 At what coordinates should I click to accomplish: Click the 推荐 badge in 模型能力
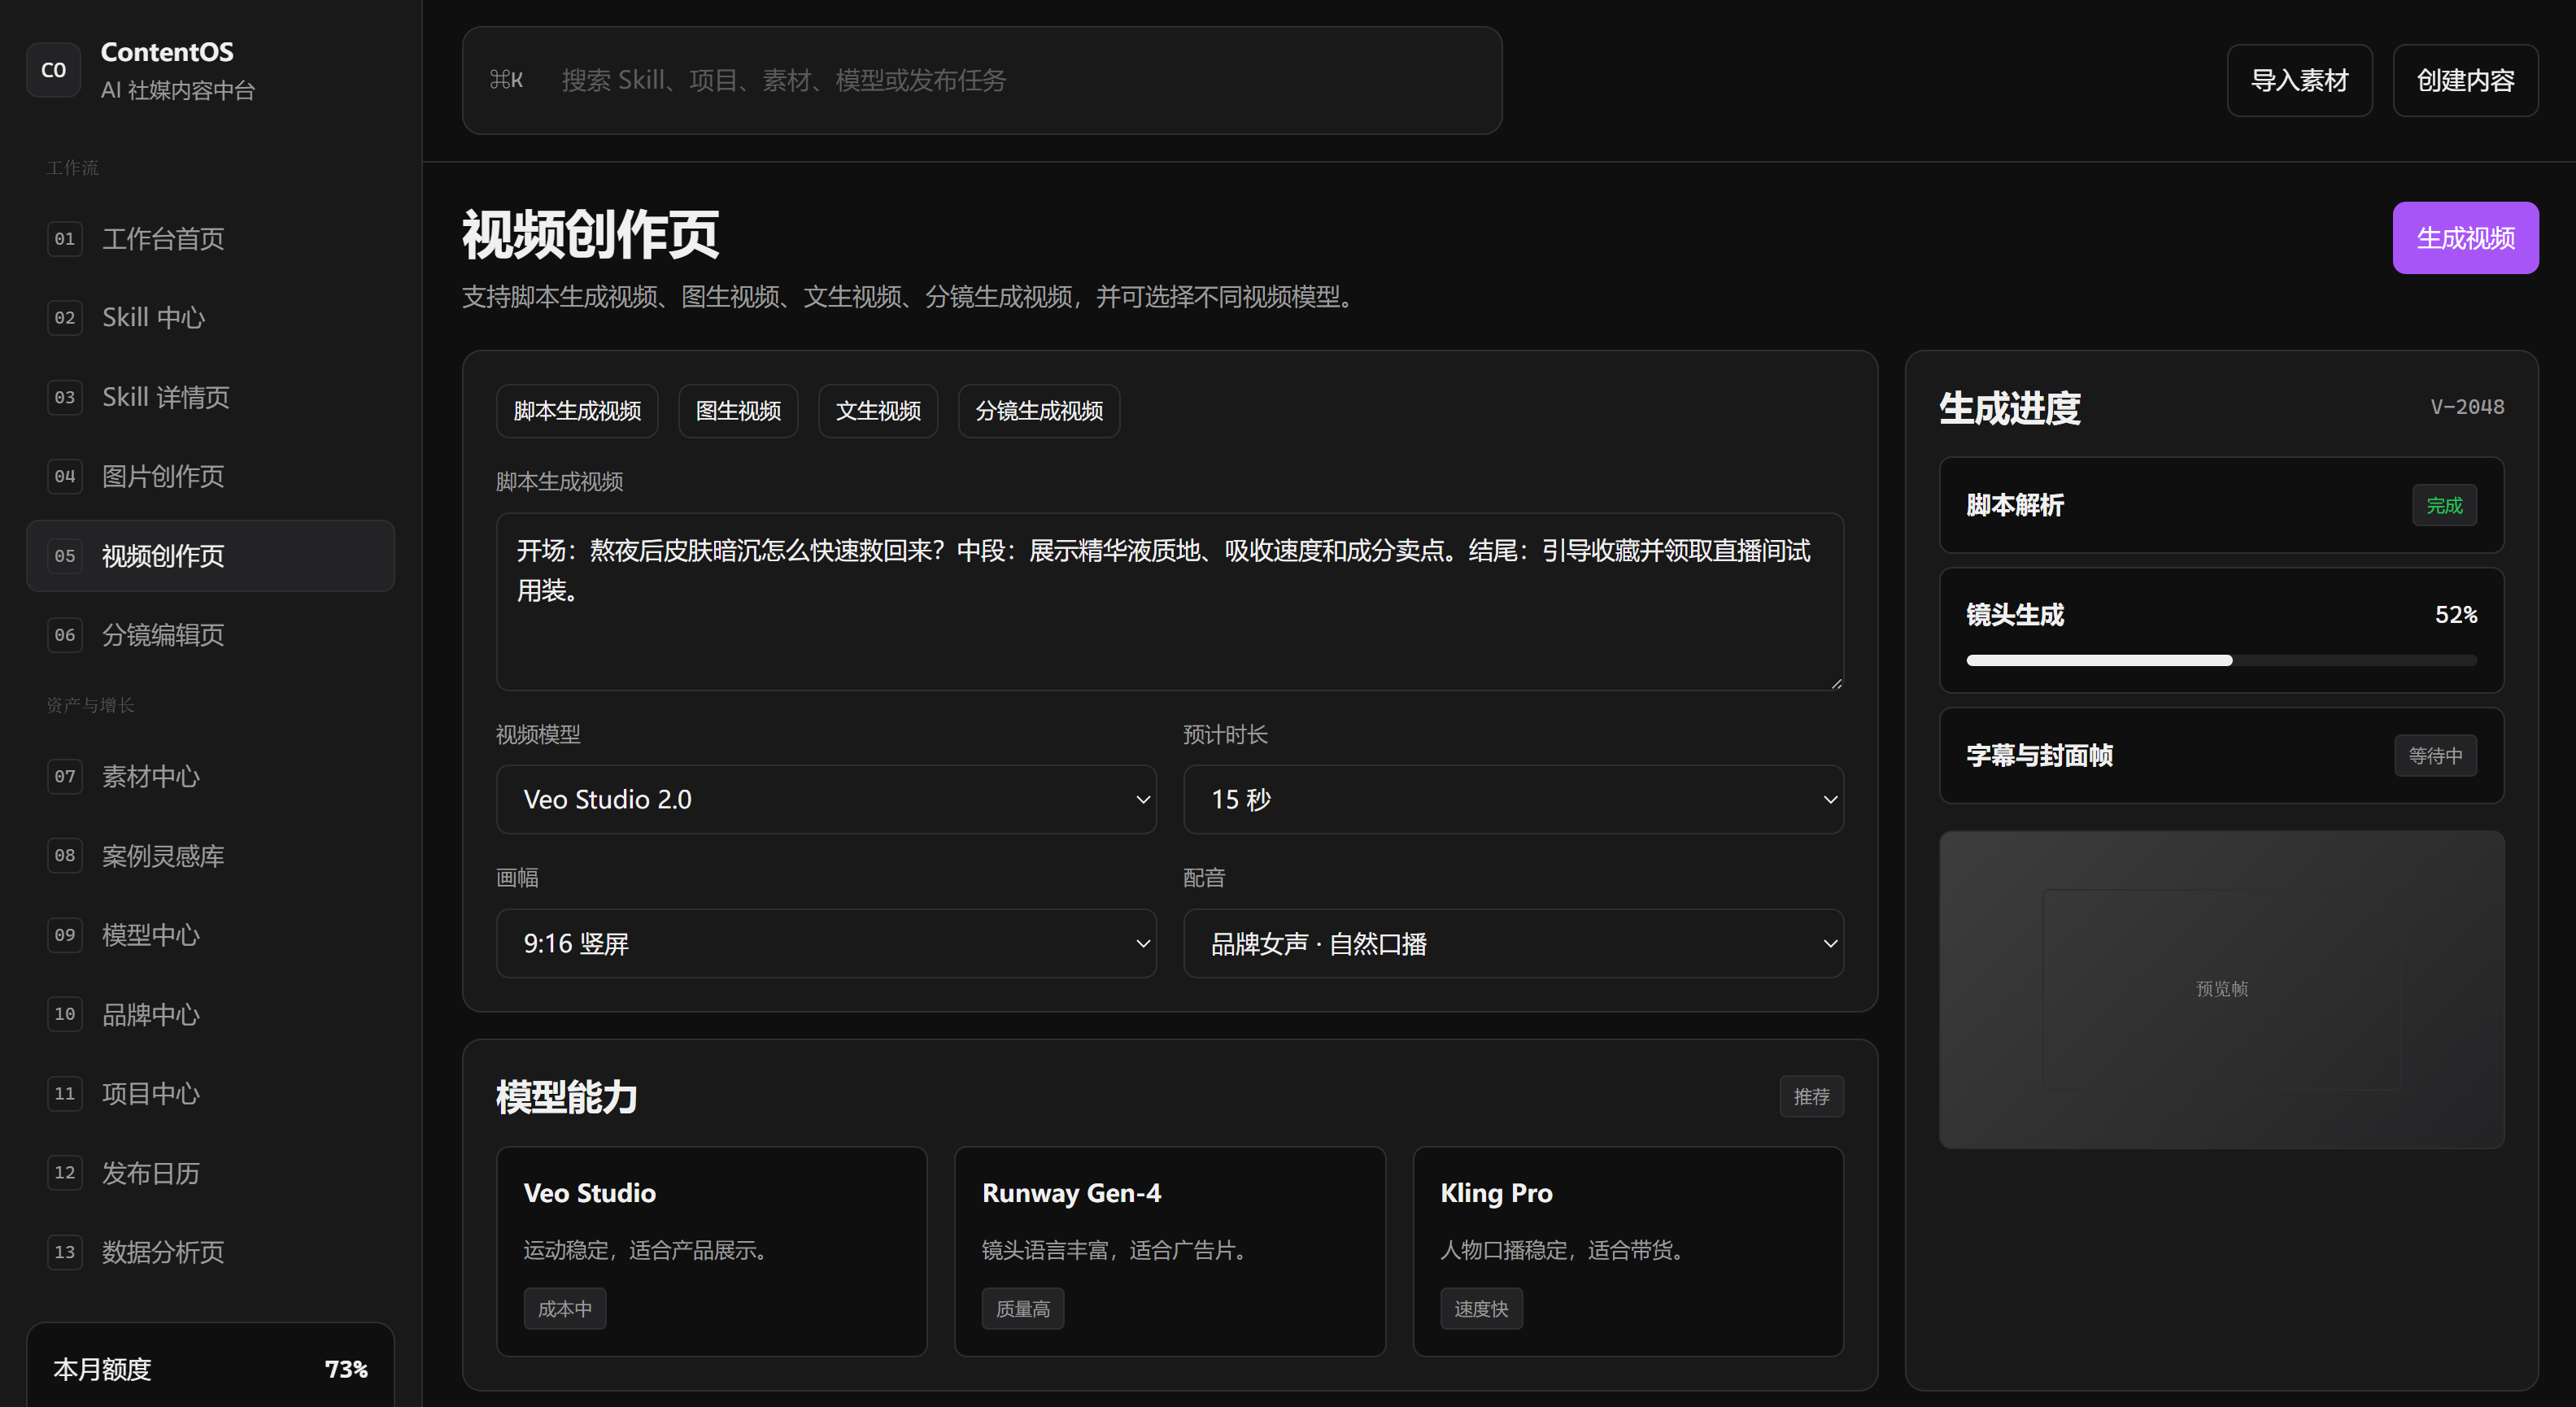pos(1811,1096)
